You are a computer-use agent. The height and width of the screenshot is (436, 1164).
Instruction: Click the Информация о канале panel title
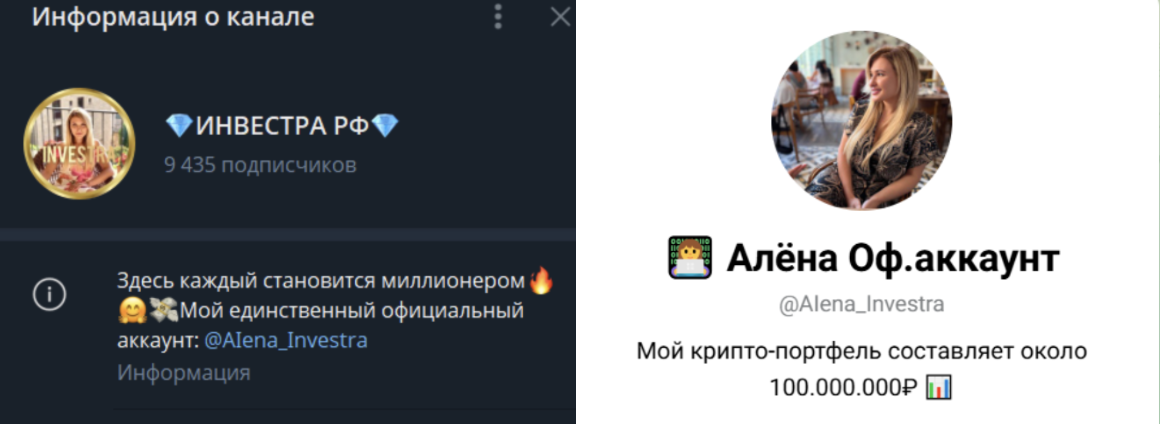pyautogui.click(x=173, y=17)
